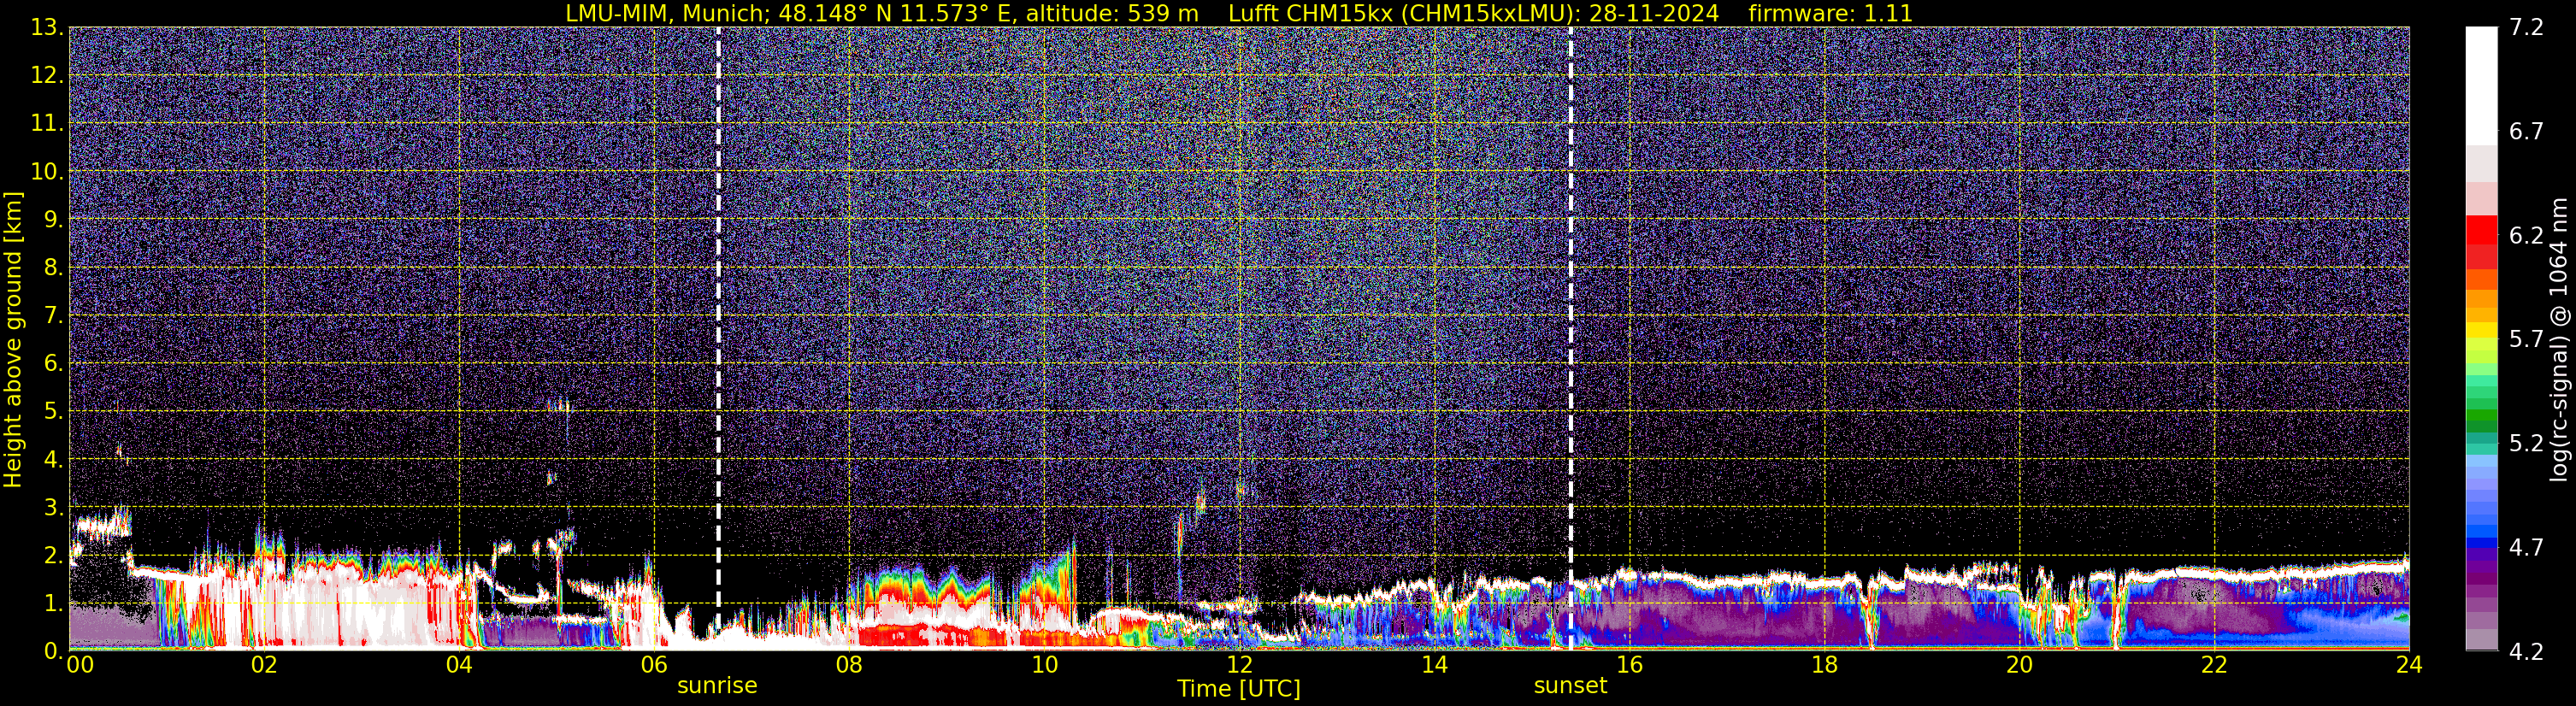This screenshot has height=706, width=2576.
Task: Click the time axis tick label 16
Action: point(1629,665)
